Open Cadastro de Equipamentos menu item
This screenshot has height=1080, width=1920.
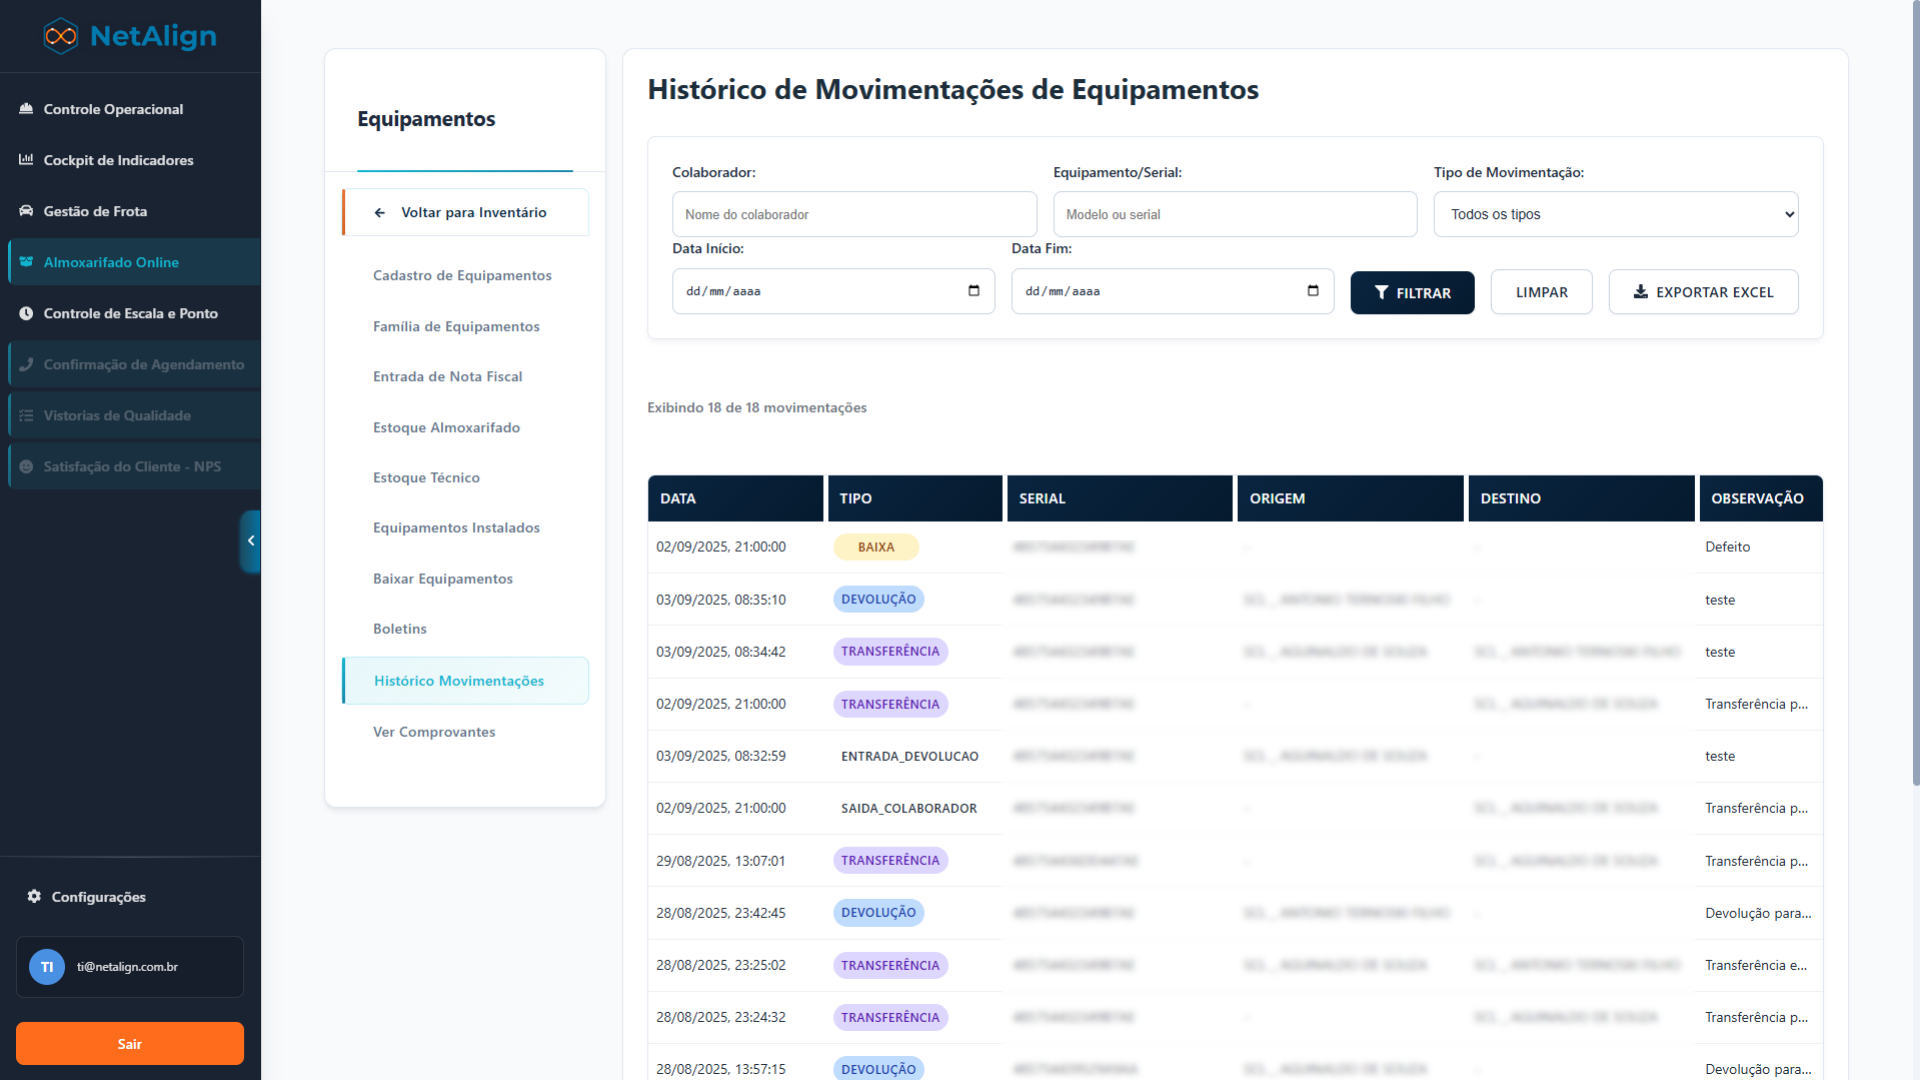(x=462, y=275)
